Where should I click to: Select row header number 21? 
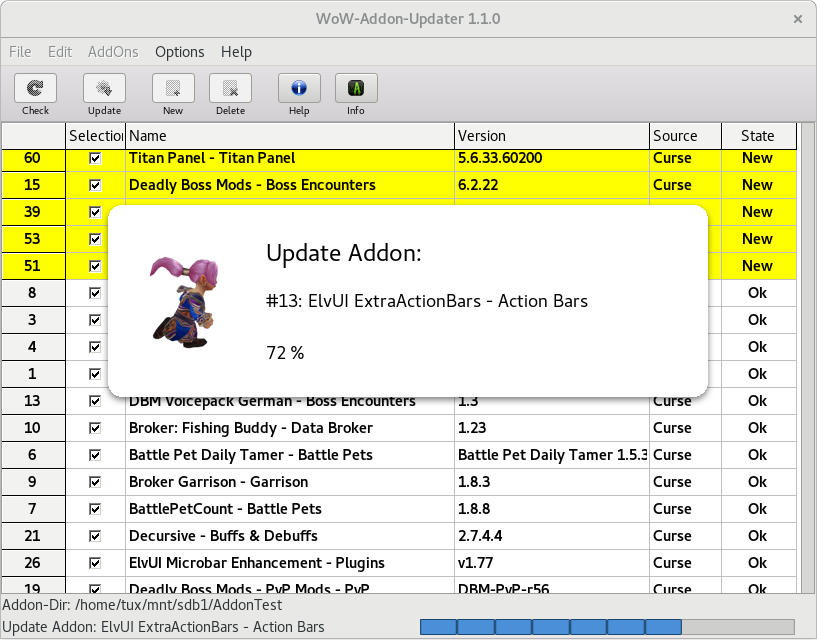coord(33,536)
